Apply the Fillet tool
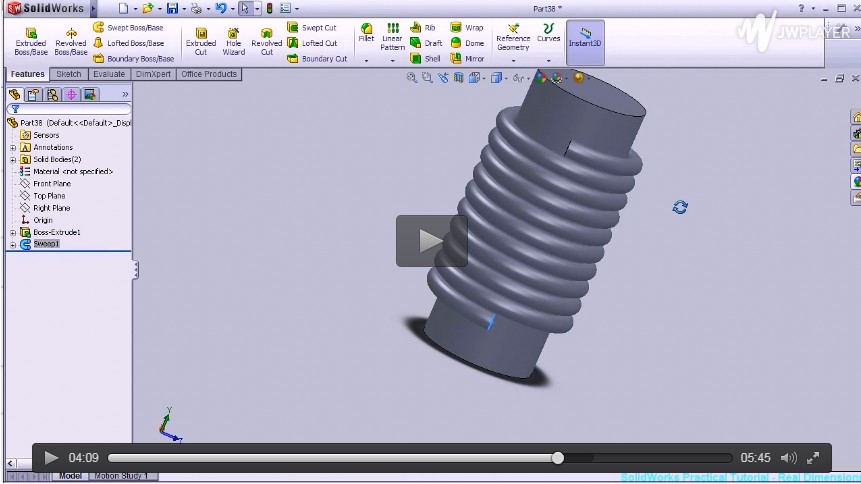The height and width of the screenshot is (484, 861). [366, 33]
